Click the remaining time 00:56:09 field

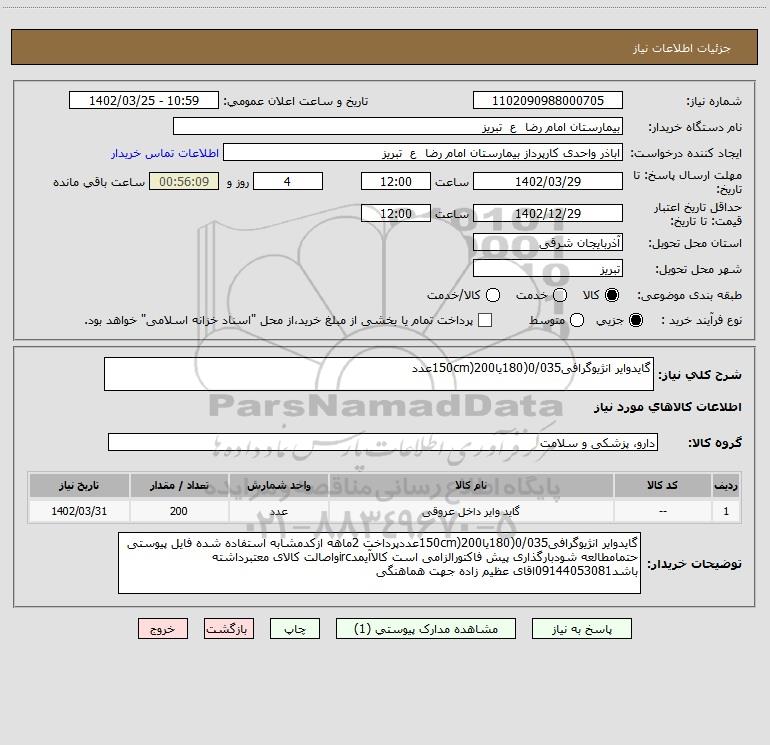[184, 181]
